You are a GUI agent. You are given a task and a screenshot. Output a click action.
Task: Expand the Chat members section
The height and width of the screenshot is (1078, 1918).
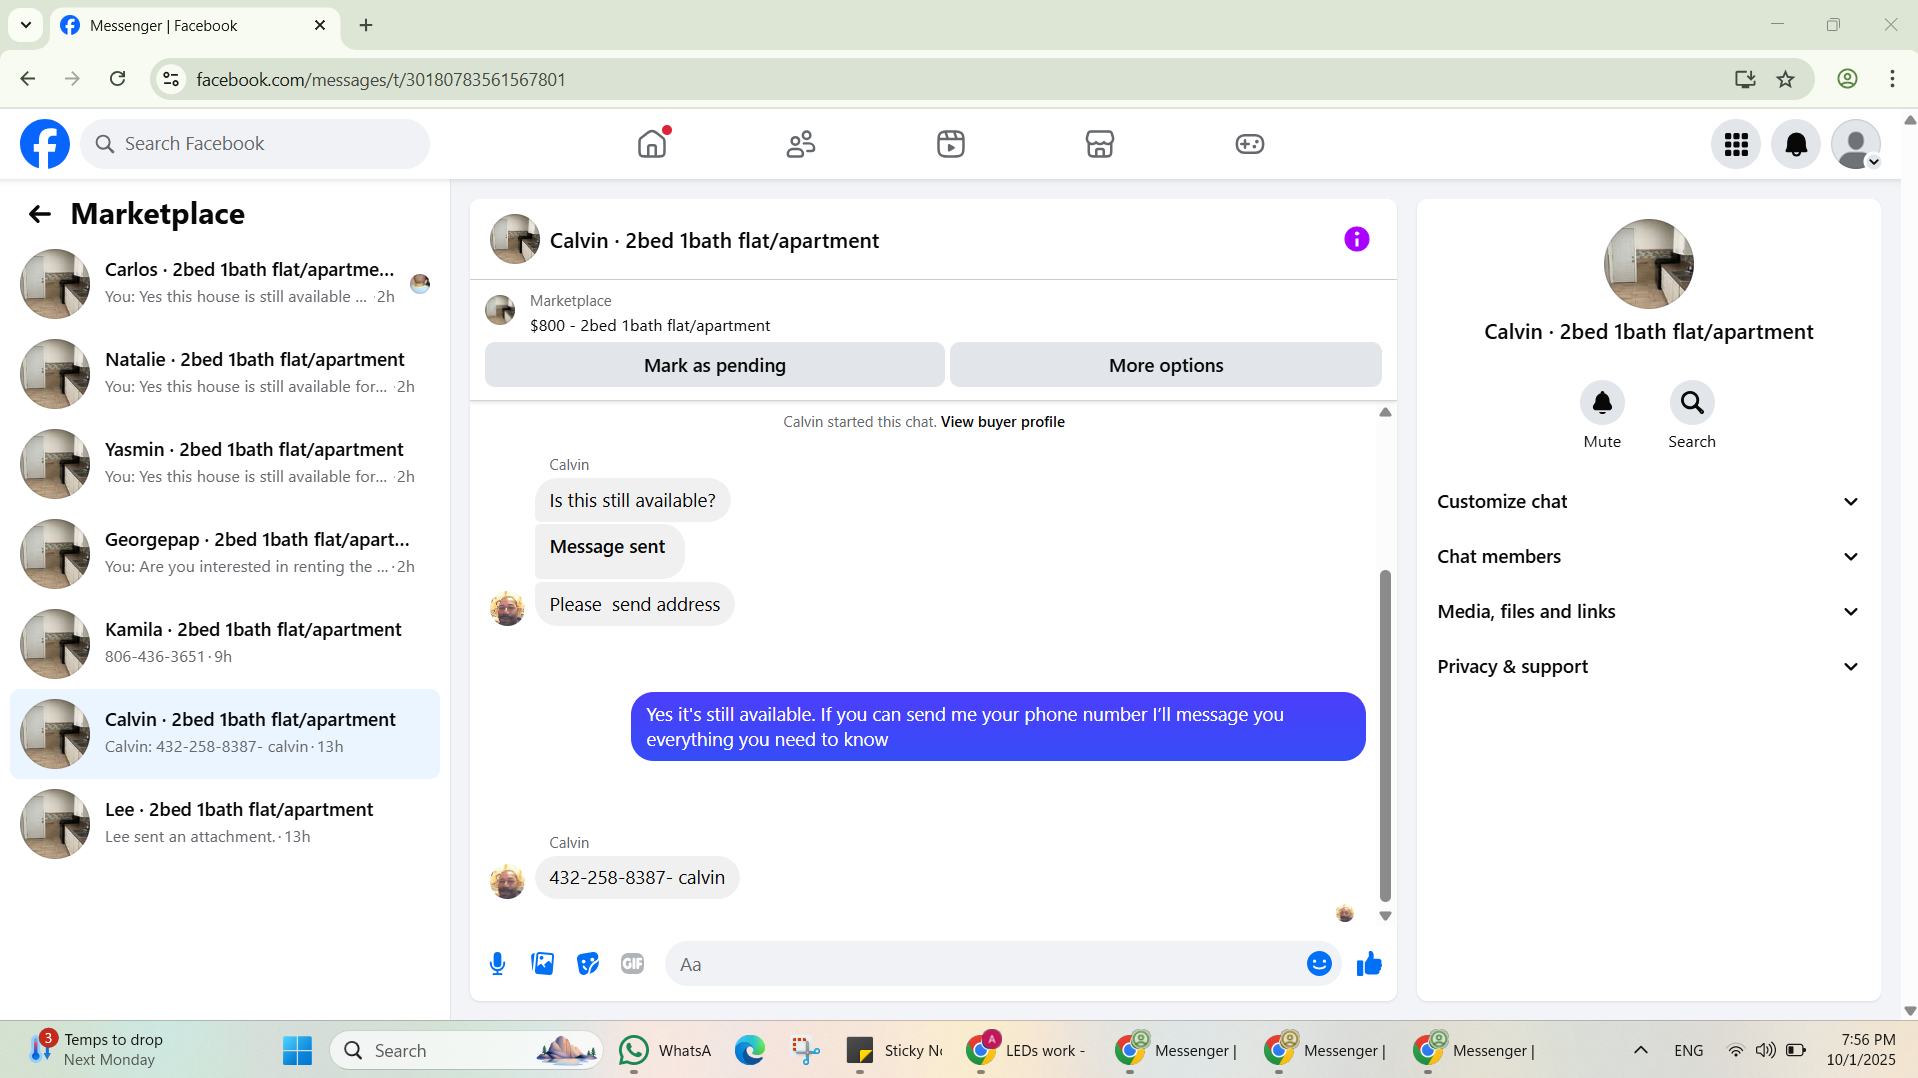(1649, 557)
